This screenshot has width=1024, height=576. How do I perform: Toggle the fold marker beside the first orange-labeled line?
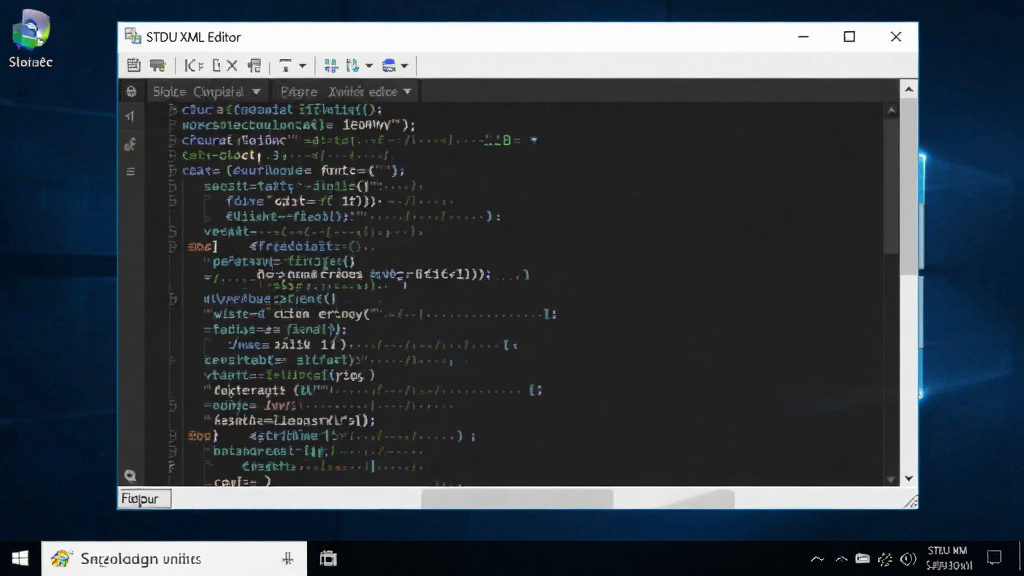172,246
